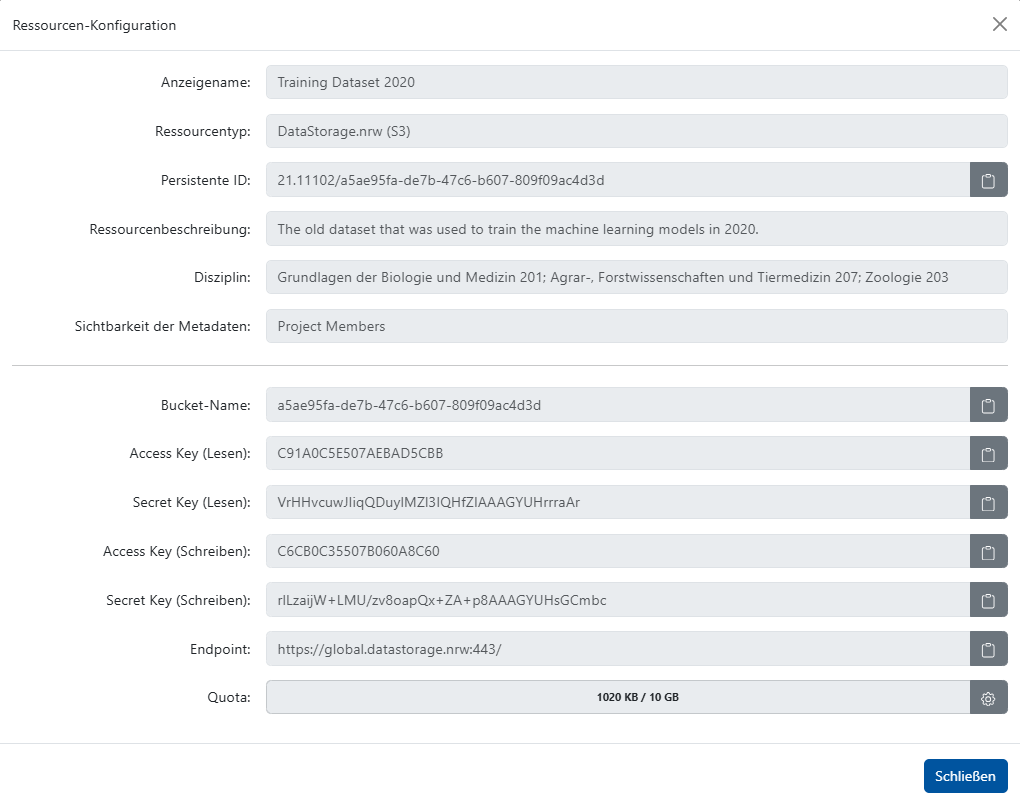Screen dimensions: 1020x804
Task: Click the Endpoint address field
Action: coord(600,649)
